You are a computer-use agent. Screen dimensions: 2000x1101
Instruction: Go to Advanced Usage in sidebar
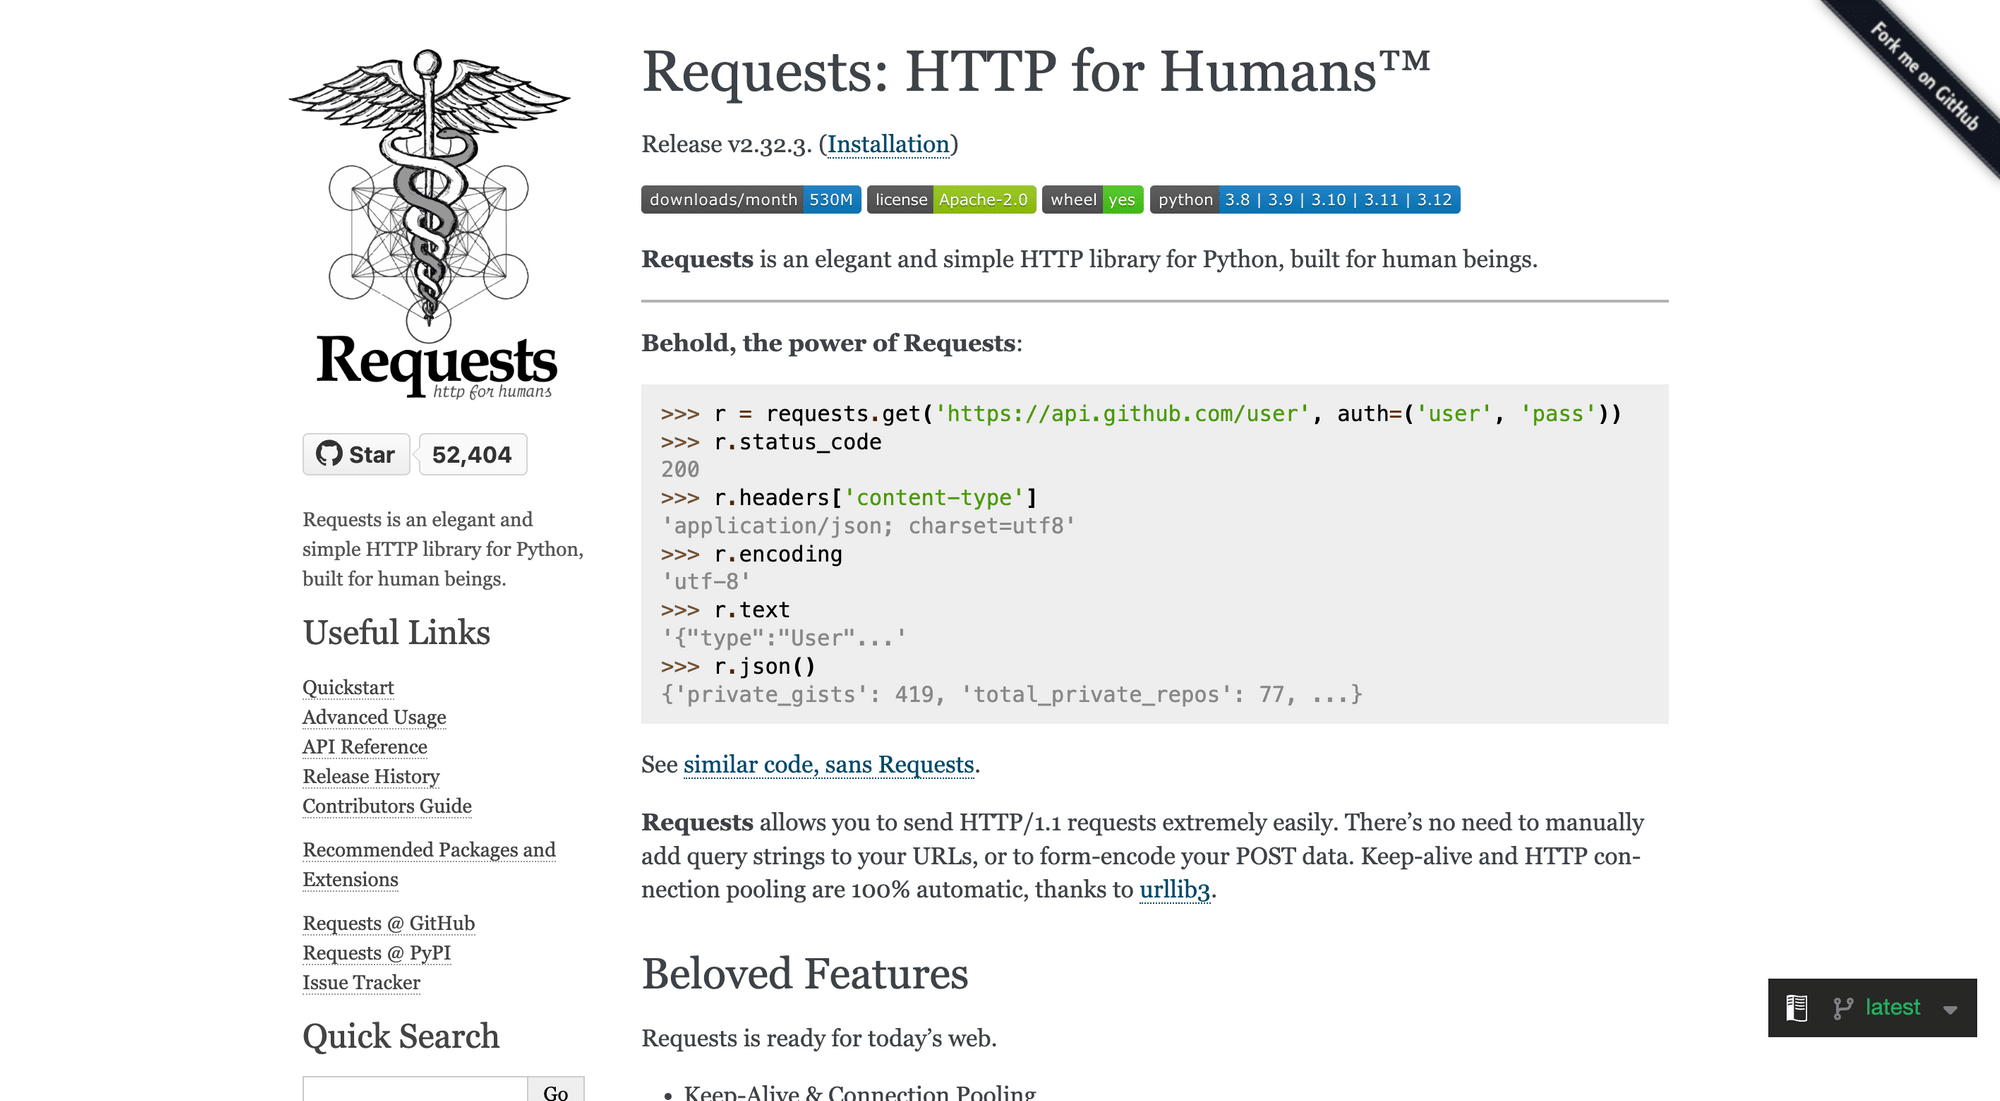tap(374, 718)
